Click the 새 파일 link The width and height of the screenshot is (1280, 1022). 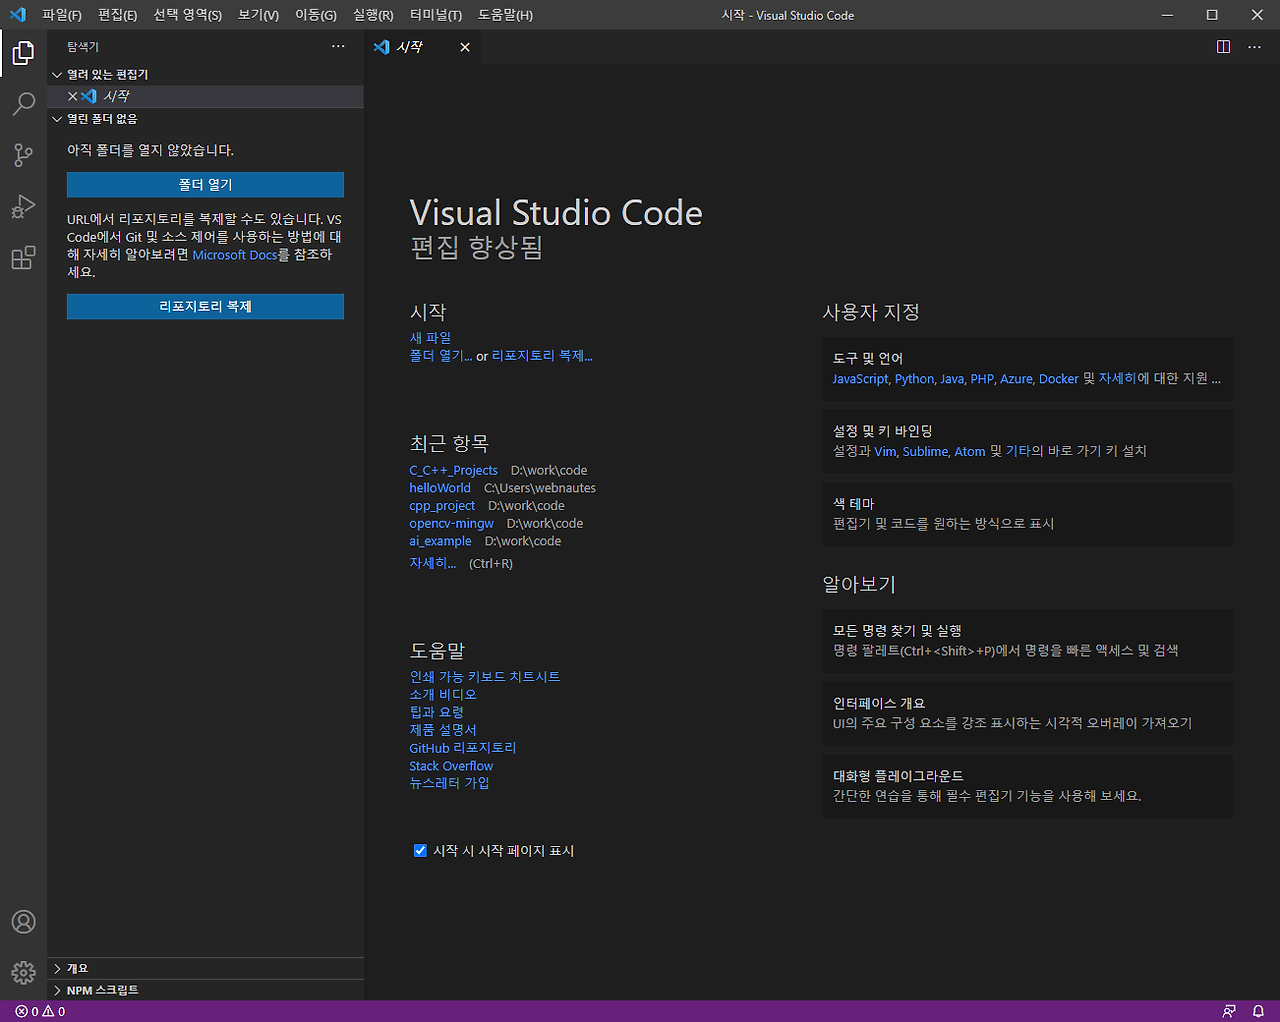[430, 338]
